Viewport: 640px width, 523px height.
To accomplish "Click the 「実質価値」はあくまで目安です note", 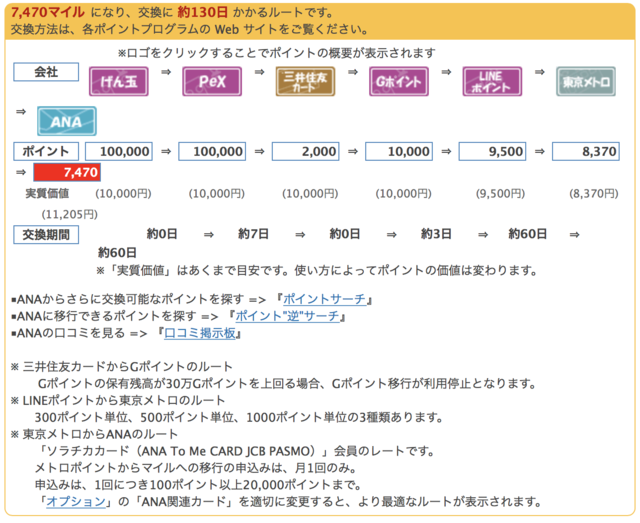I will pos(317,270).
